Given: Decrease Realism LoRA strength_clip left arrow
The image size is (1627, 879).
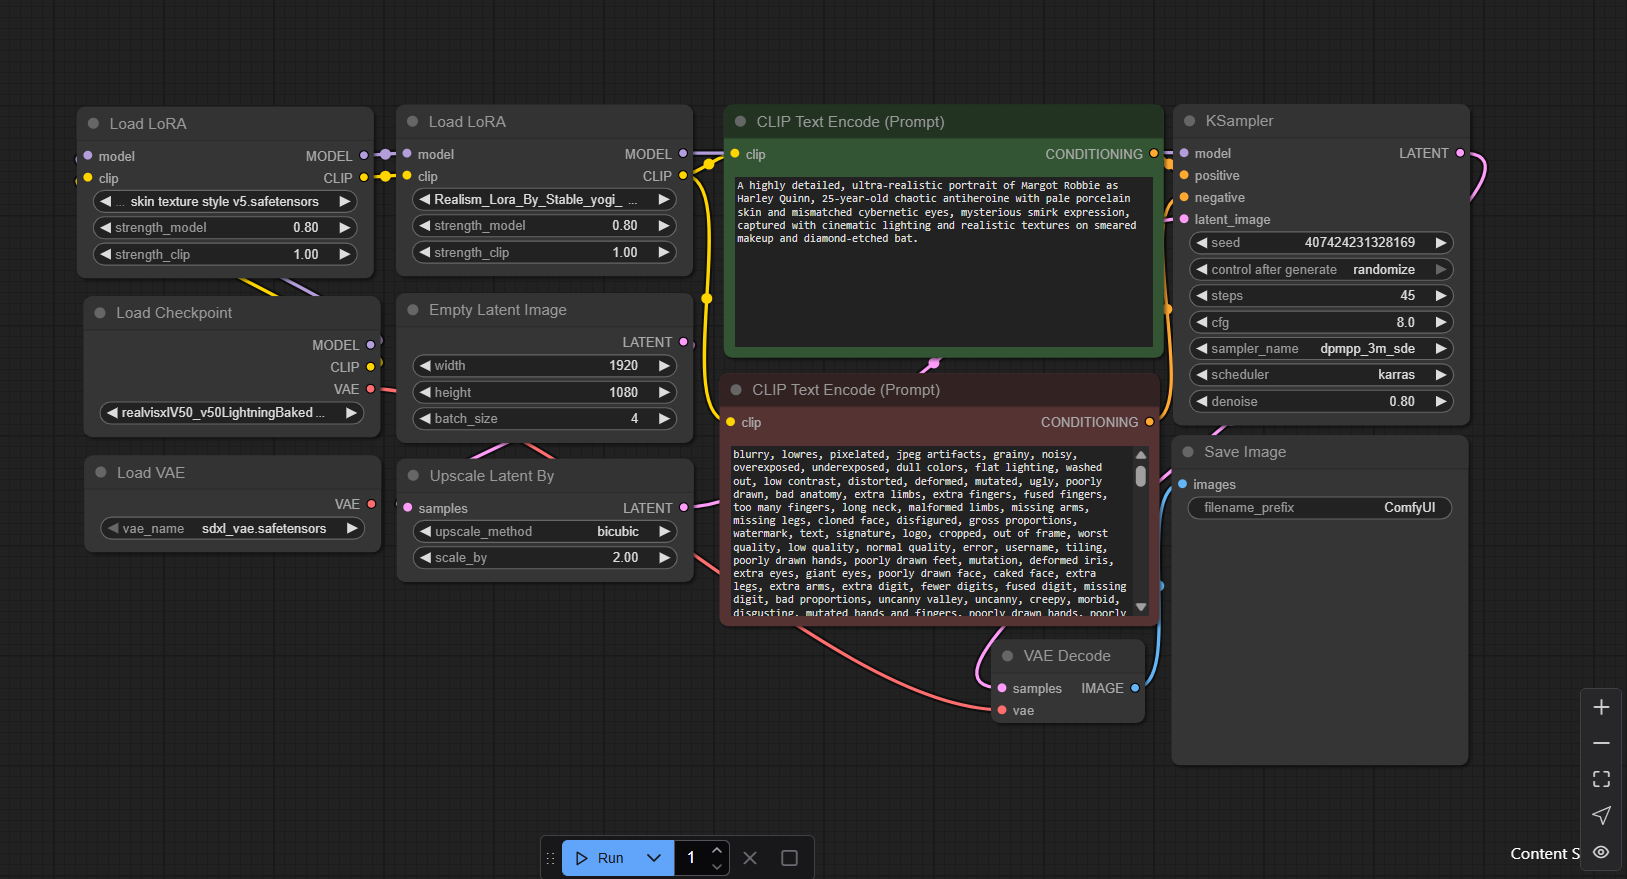Looking at the screenshot, I should tap(425, 252).
